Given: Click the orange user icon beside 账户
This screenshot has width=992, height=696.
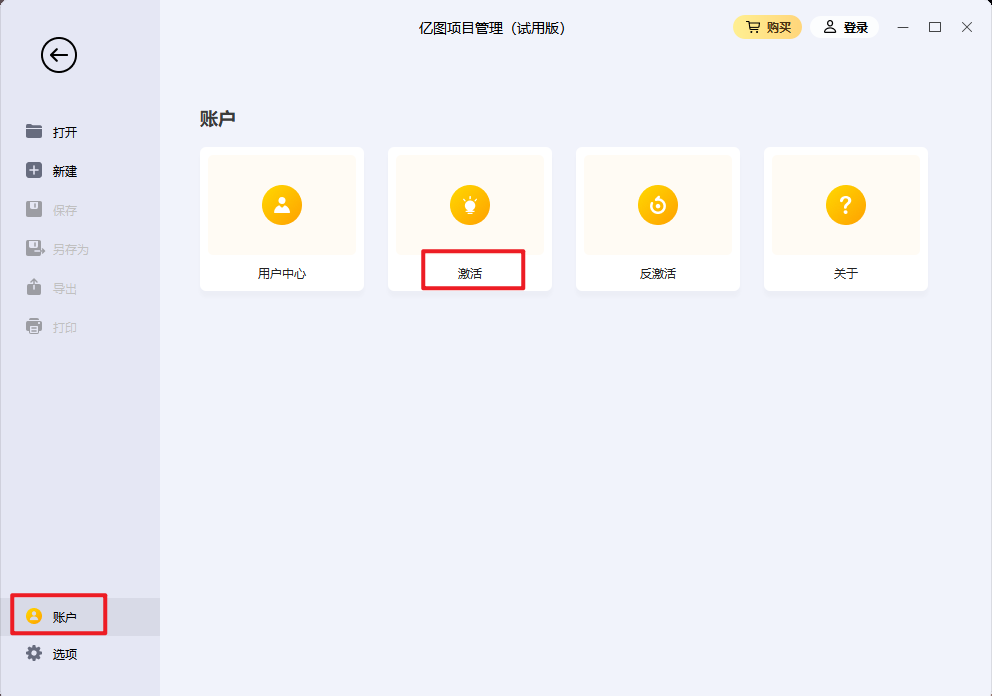Looking at the screenshot, I should (x=34, y=616).
